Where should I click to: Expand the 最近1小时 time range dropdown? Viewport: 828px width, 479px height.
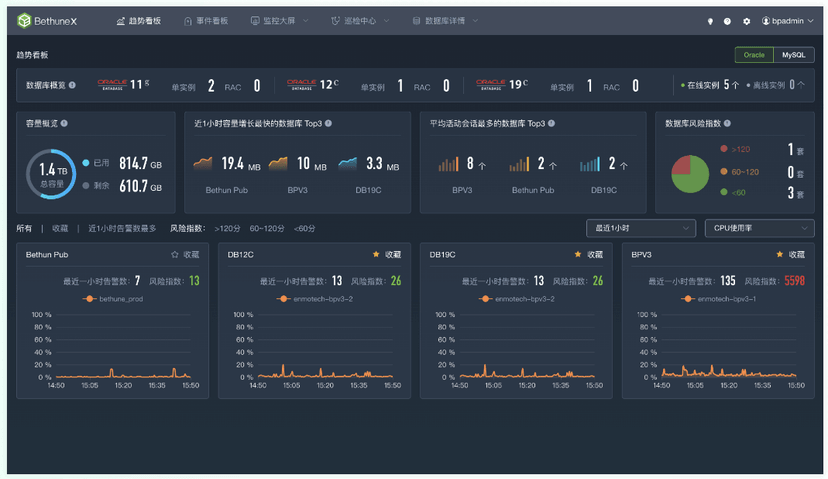pyautogui.click(x=641, y=228)
